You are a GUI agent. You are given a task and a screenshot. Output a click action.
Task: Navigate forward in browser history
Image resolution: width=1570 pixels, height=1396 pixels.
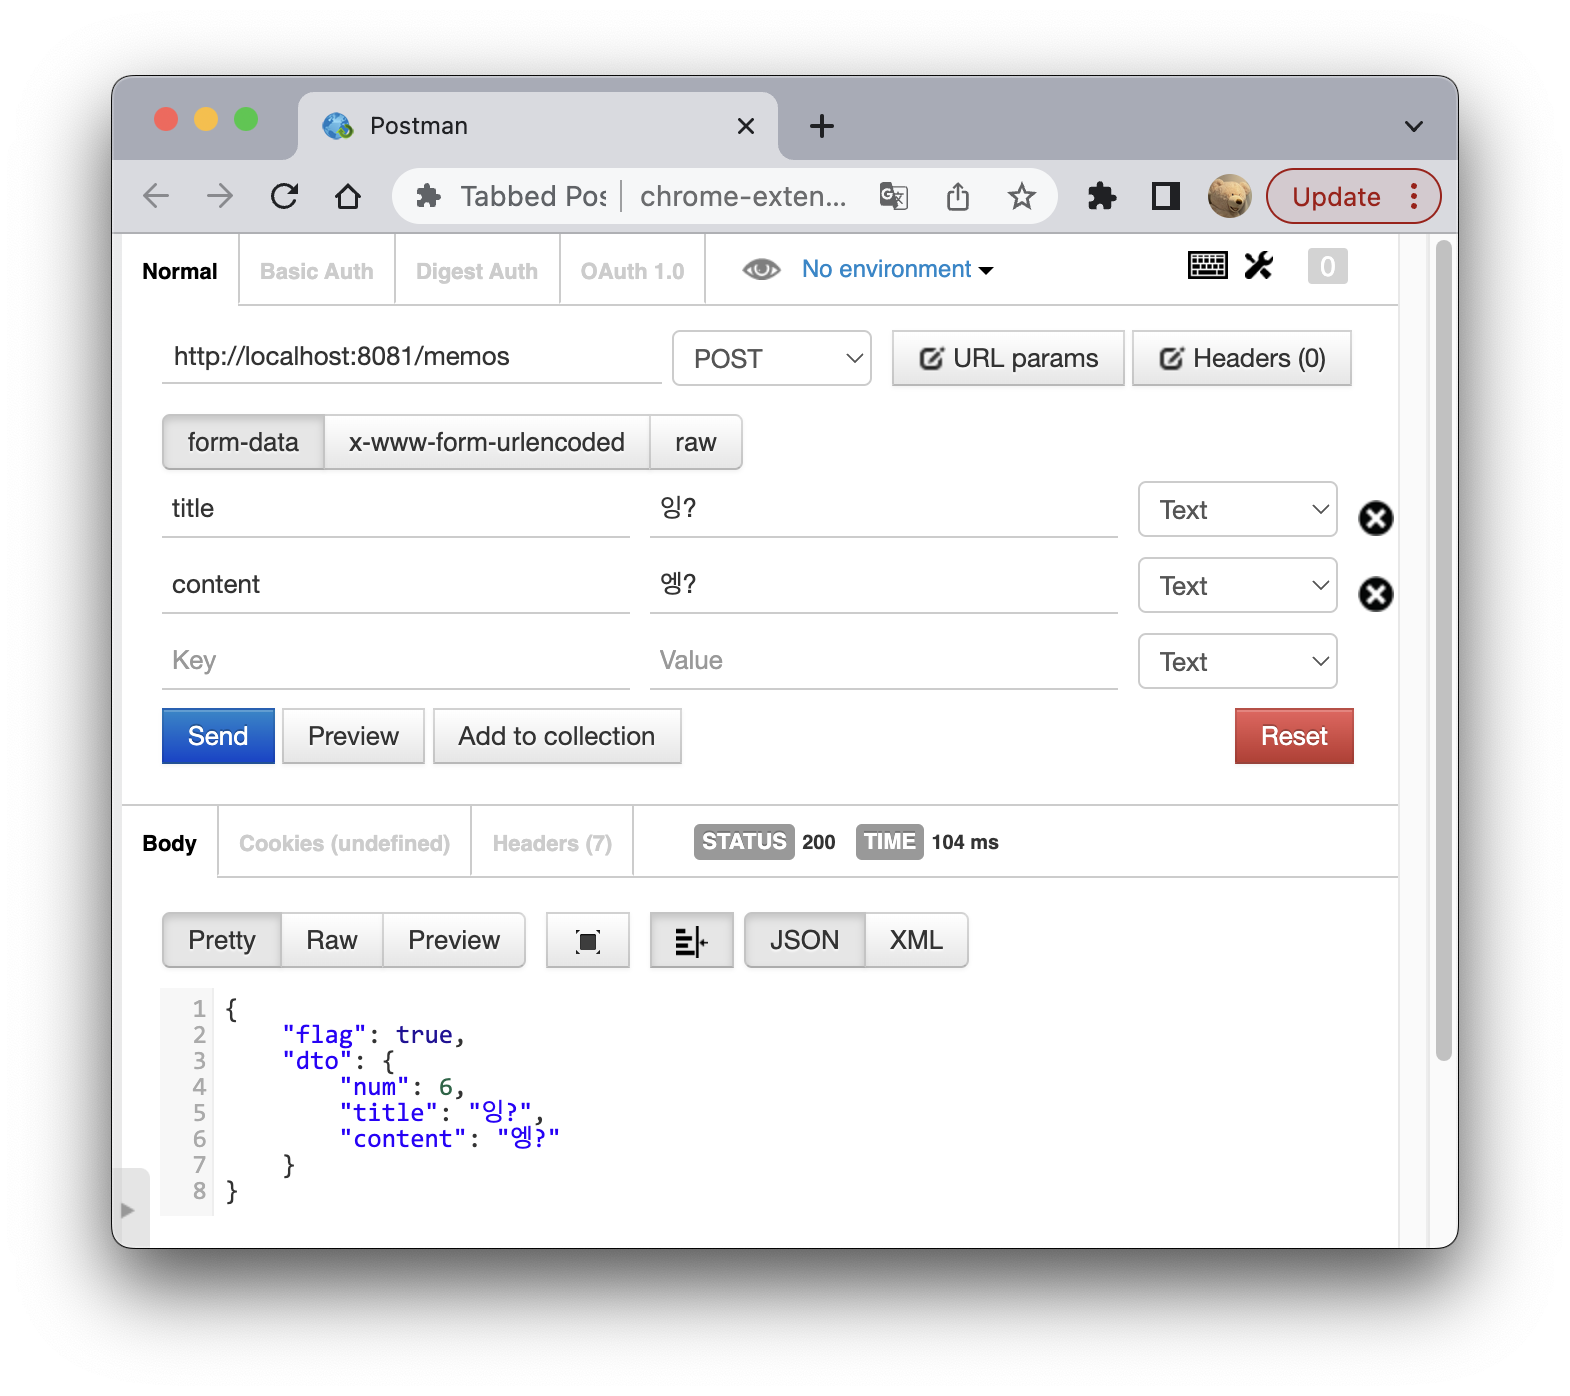(x=220, y=196)
